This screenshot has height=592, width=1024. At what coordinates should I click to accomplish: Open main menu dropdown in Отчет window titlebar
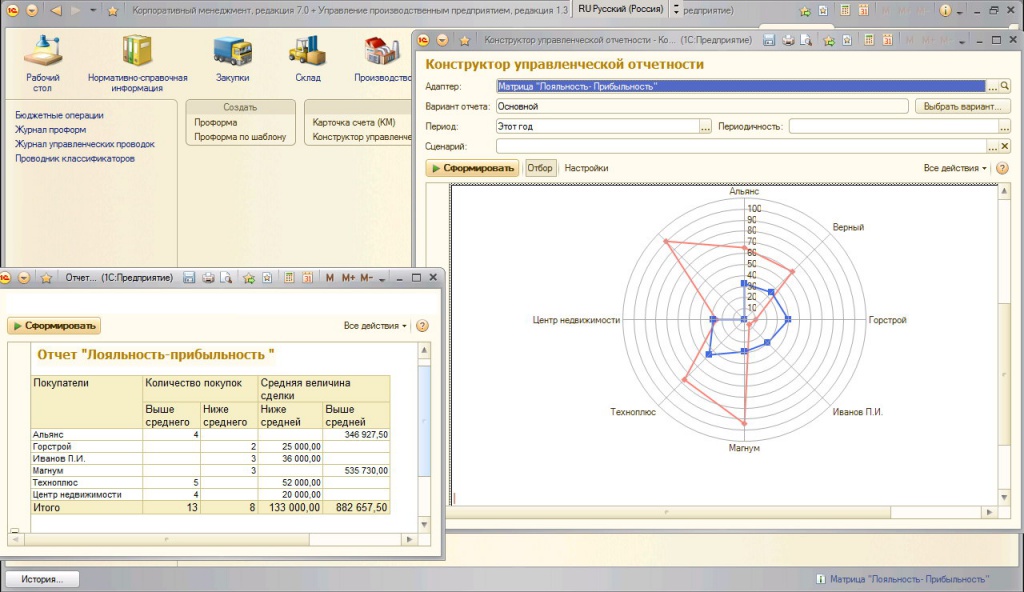tap(24, 278)
